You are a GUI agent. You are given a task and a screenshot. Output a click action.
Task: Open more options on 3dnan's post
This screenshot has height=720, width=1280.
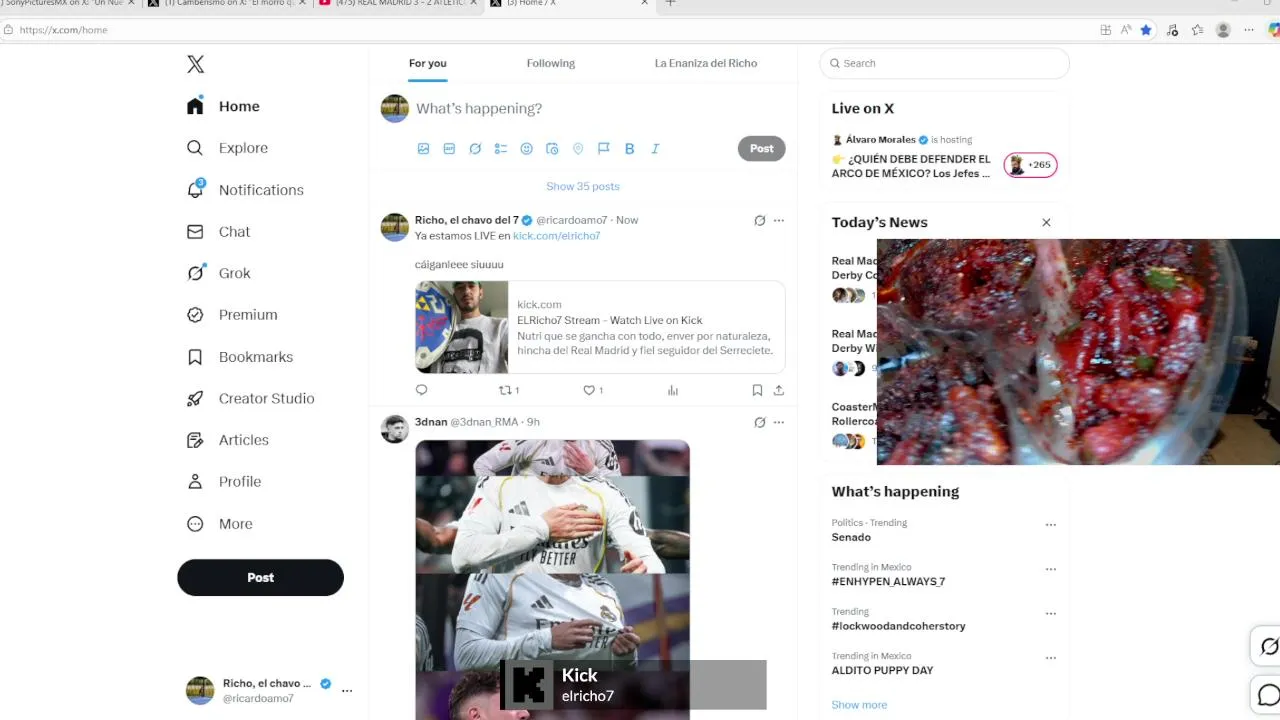click(x=779, y=422)
